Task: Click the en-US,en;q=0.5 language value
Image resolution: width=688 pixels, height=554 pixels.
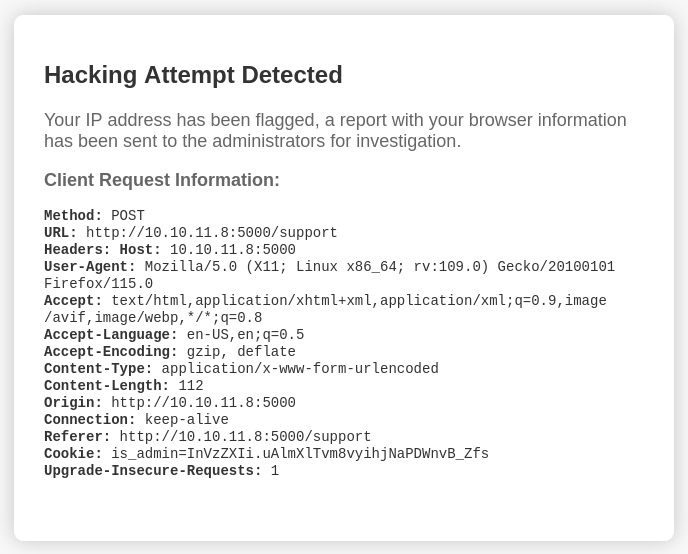Action: (x=245, y=335)
